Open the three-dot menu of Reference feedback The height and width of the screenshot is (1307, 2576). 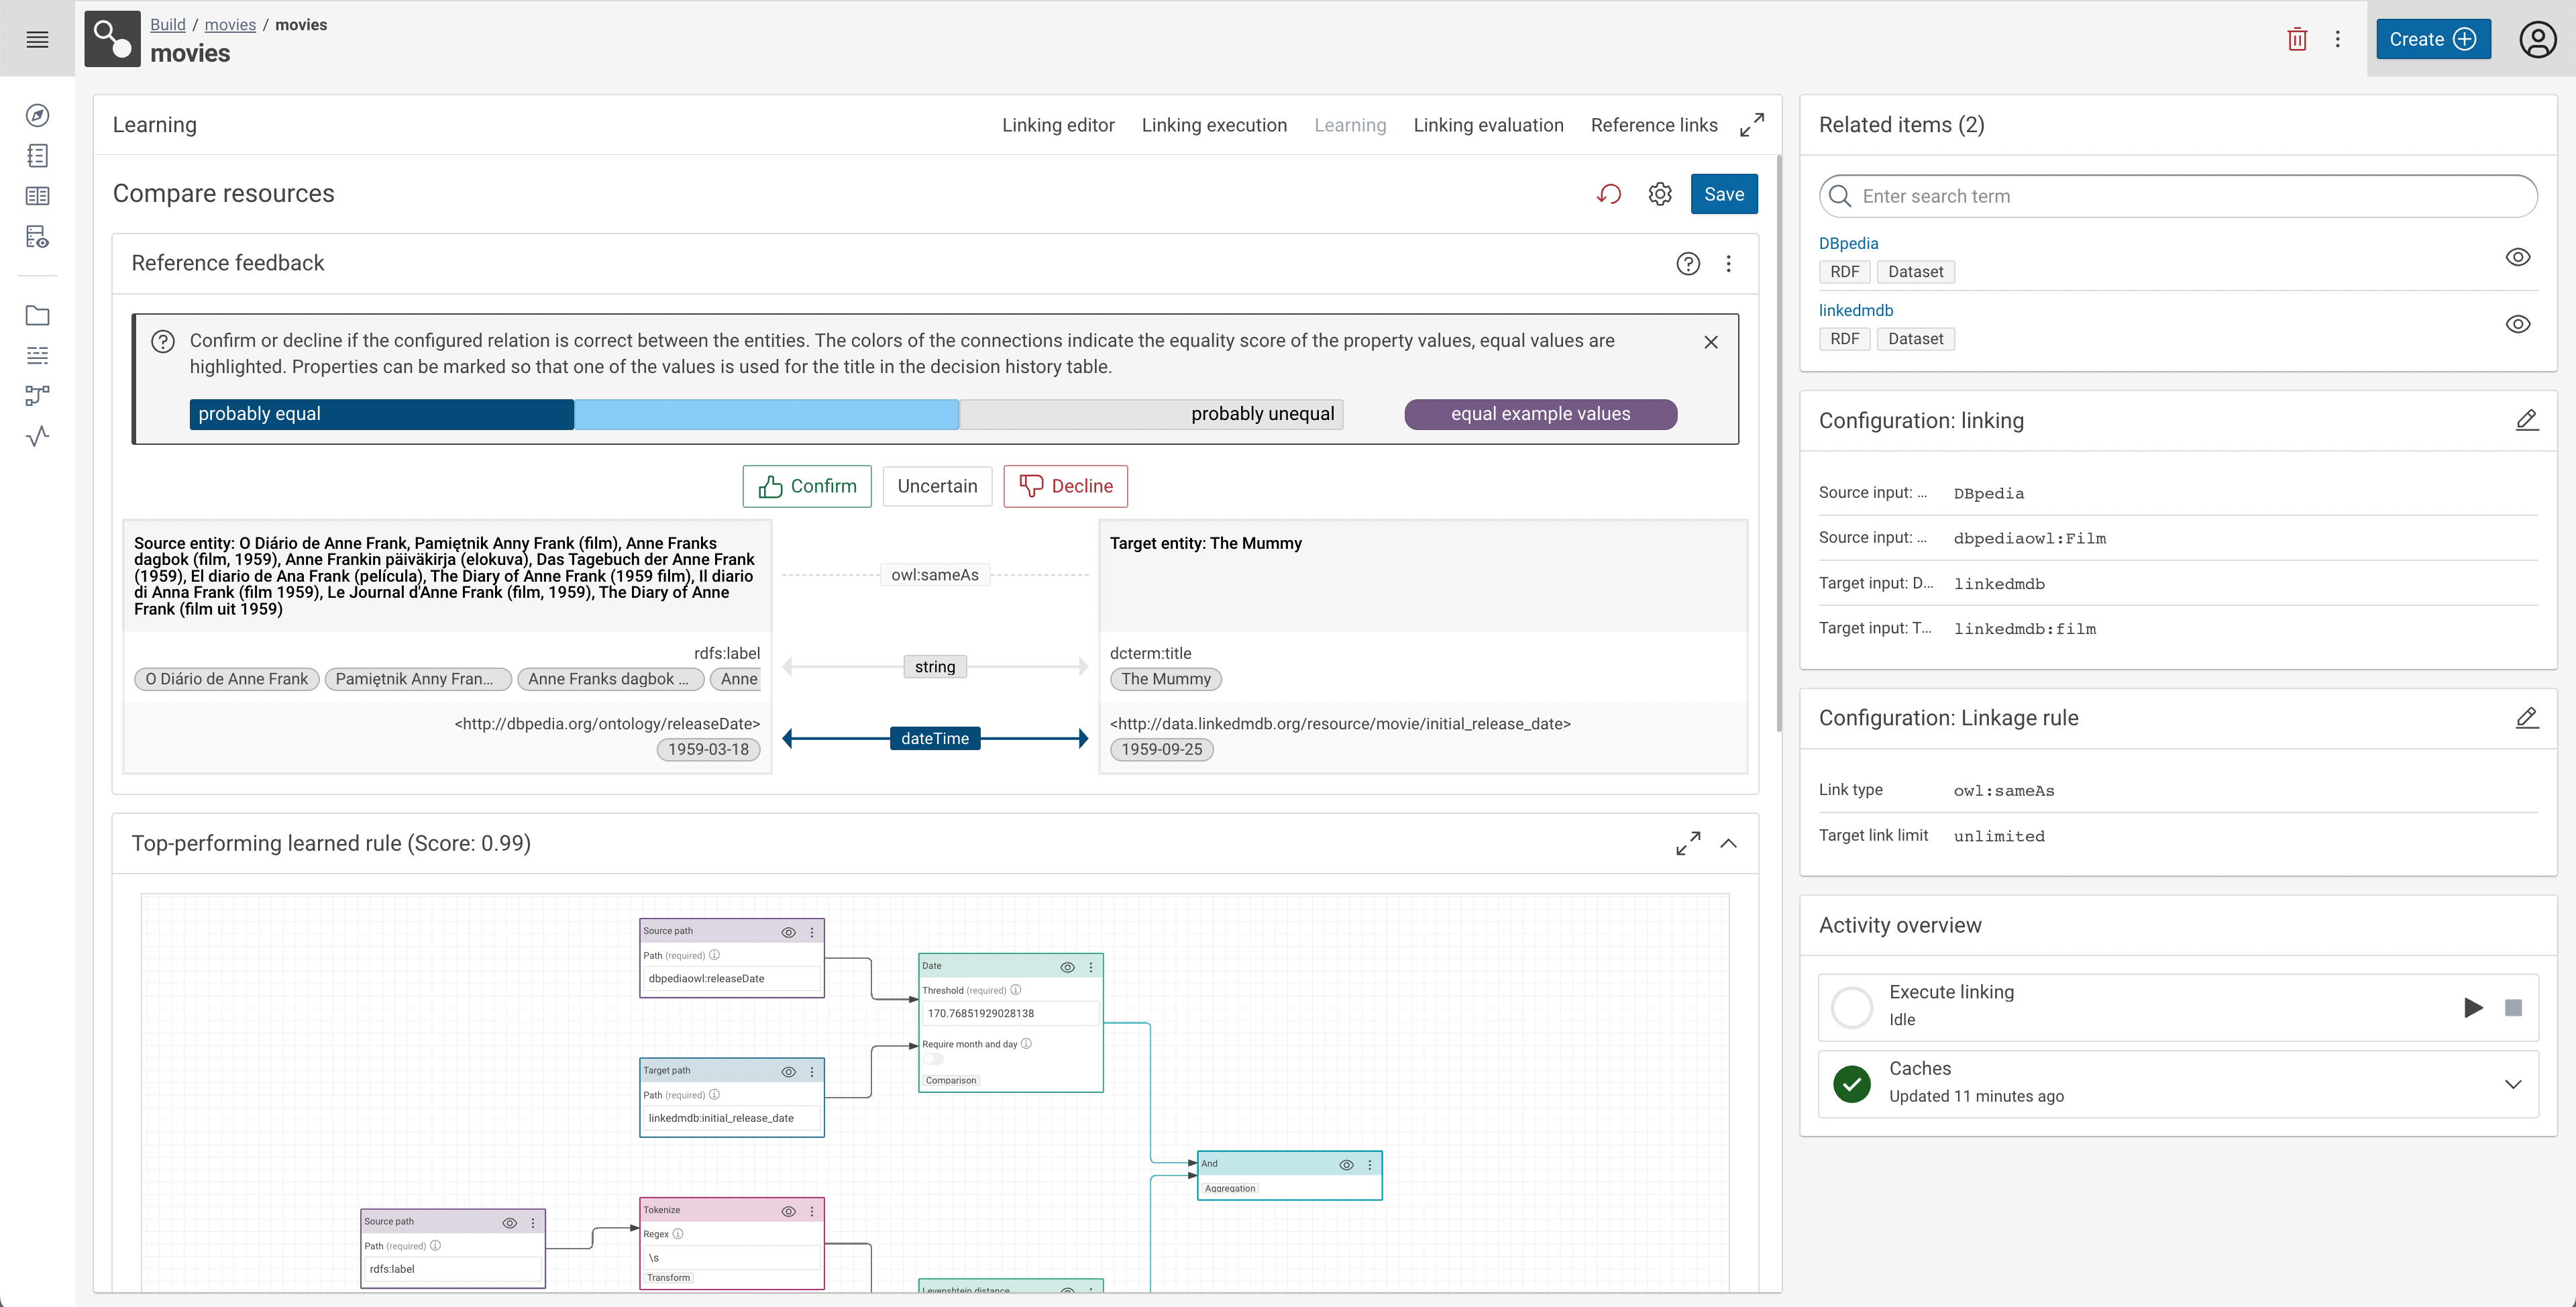click(1728, 263)
